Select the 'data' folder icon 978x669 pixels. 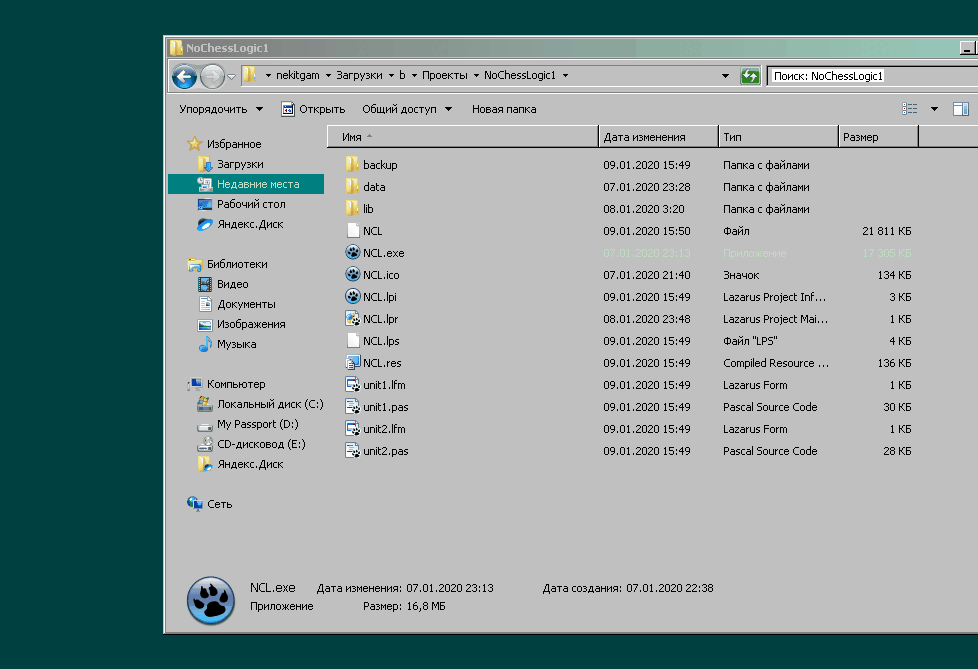[x=352, y=186]
